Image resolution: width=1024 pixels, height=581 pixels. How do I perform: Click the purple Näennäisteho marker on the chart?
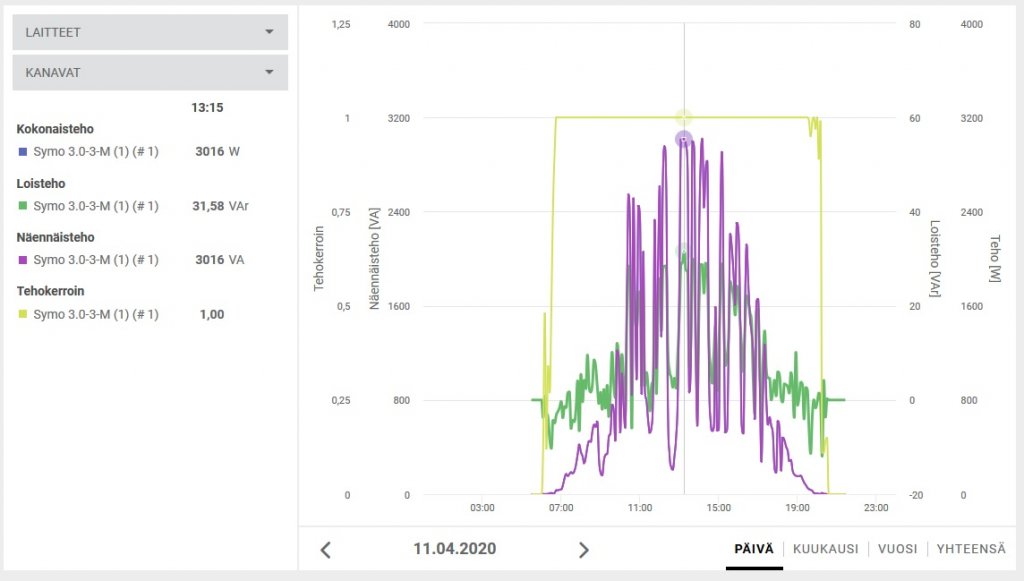684,139
